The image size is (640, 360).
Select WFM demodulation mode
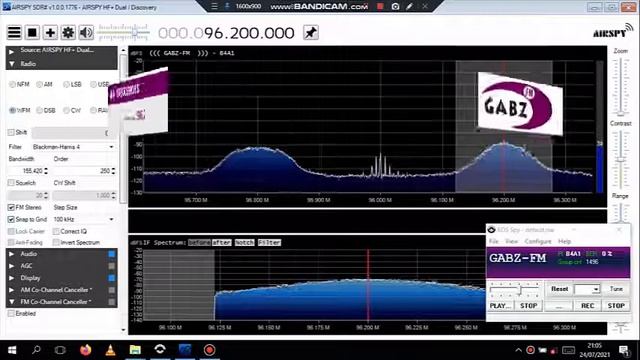(13, 110)
